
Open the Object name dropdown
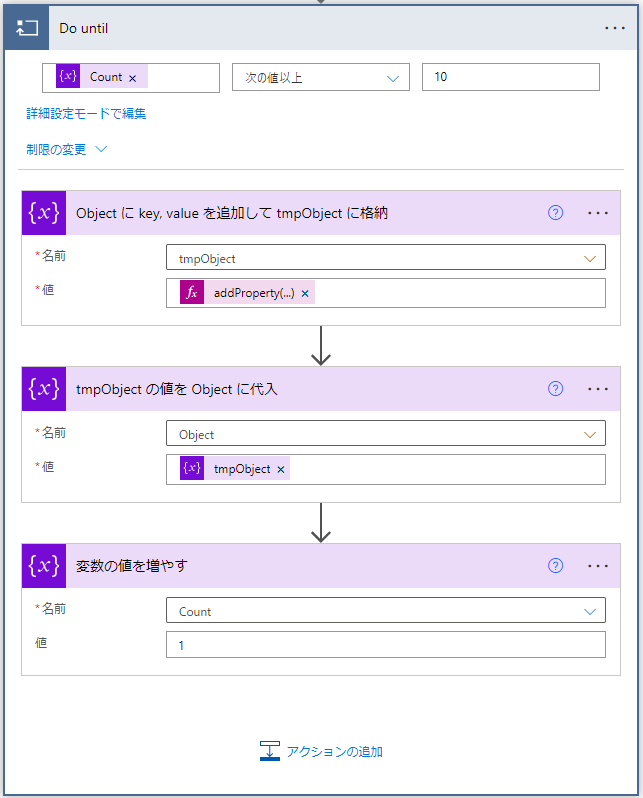coord(386,434)
